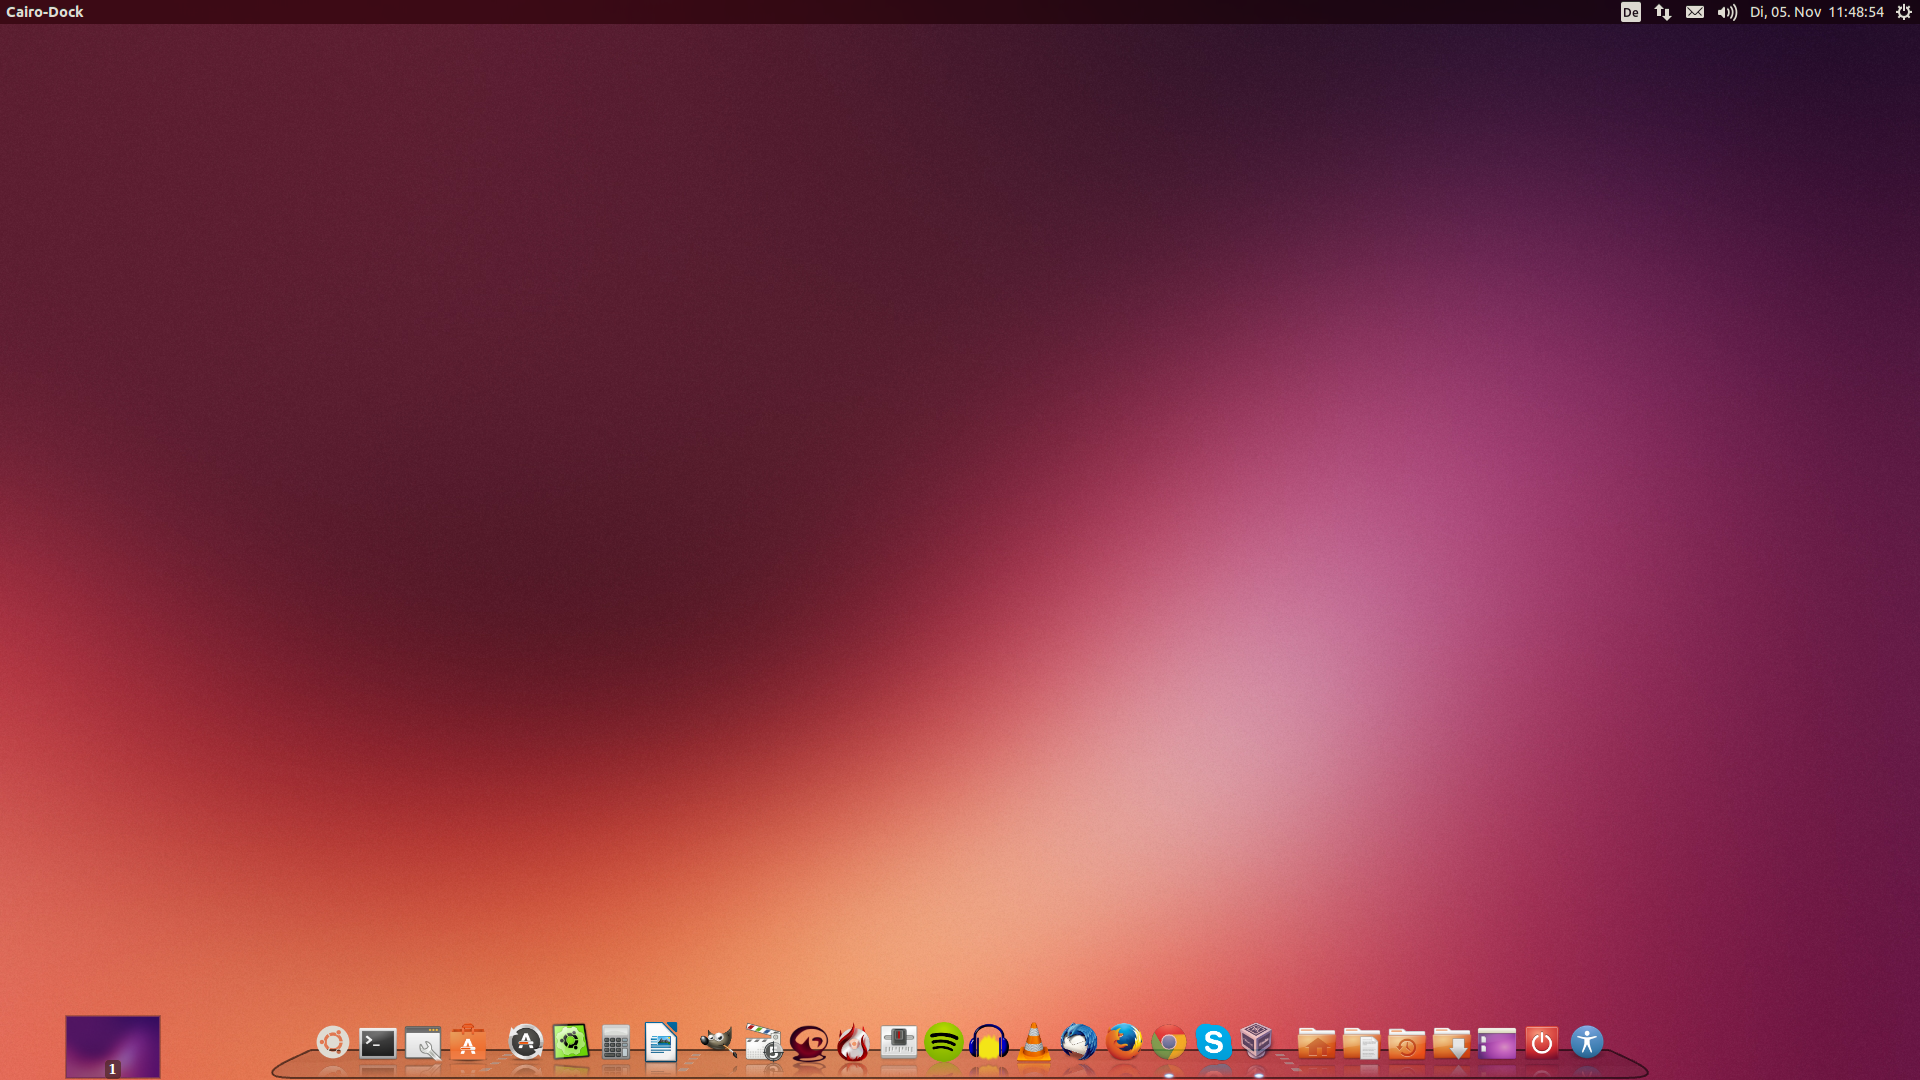Open the Terminal from the dock

[378, 1043]
